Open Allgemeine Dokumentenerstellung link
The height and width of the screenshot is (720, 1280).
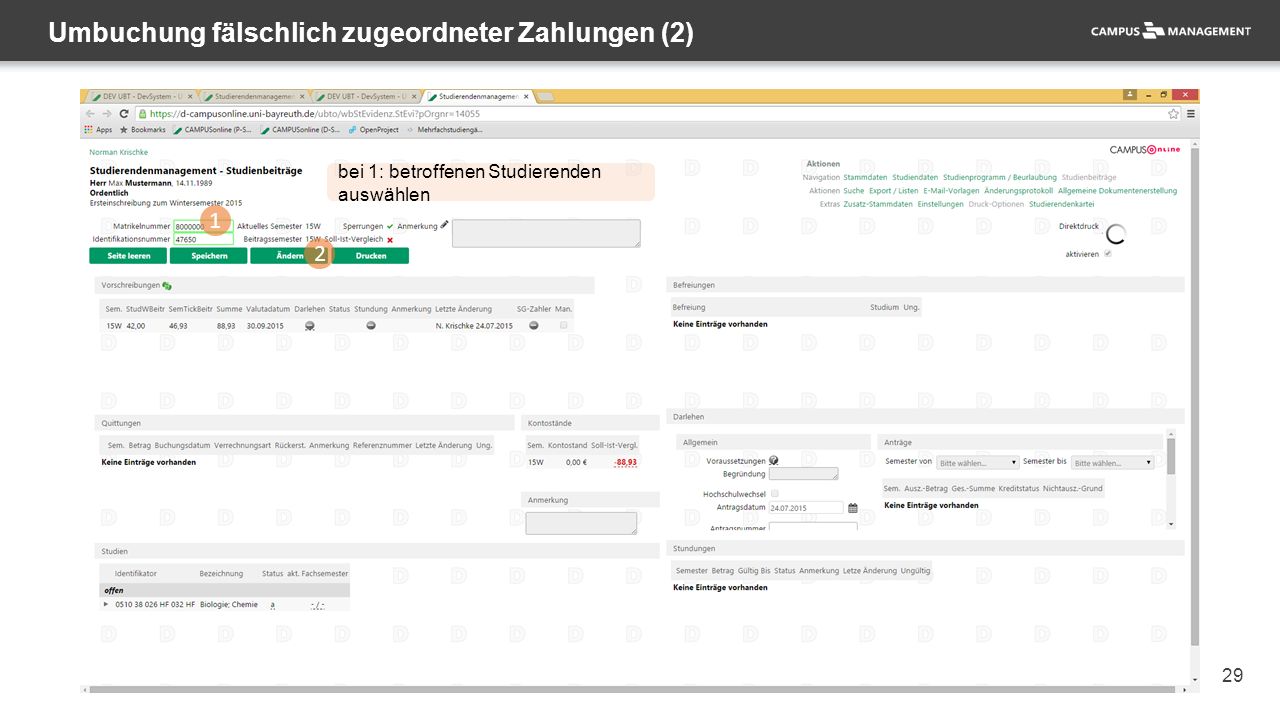1117,190
